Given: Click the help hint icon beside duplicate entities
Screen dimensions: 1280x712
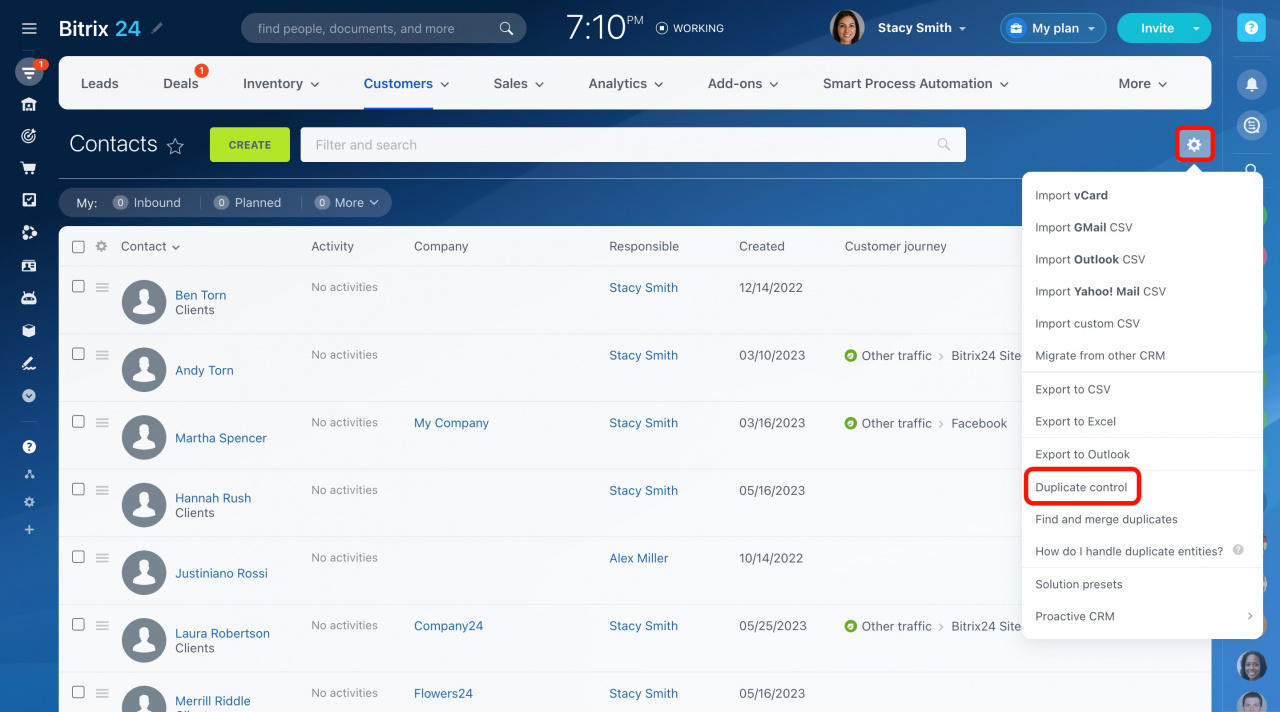Looking at the screenshot, I should point(1238,550).
